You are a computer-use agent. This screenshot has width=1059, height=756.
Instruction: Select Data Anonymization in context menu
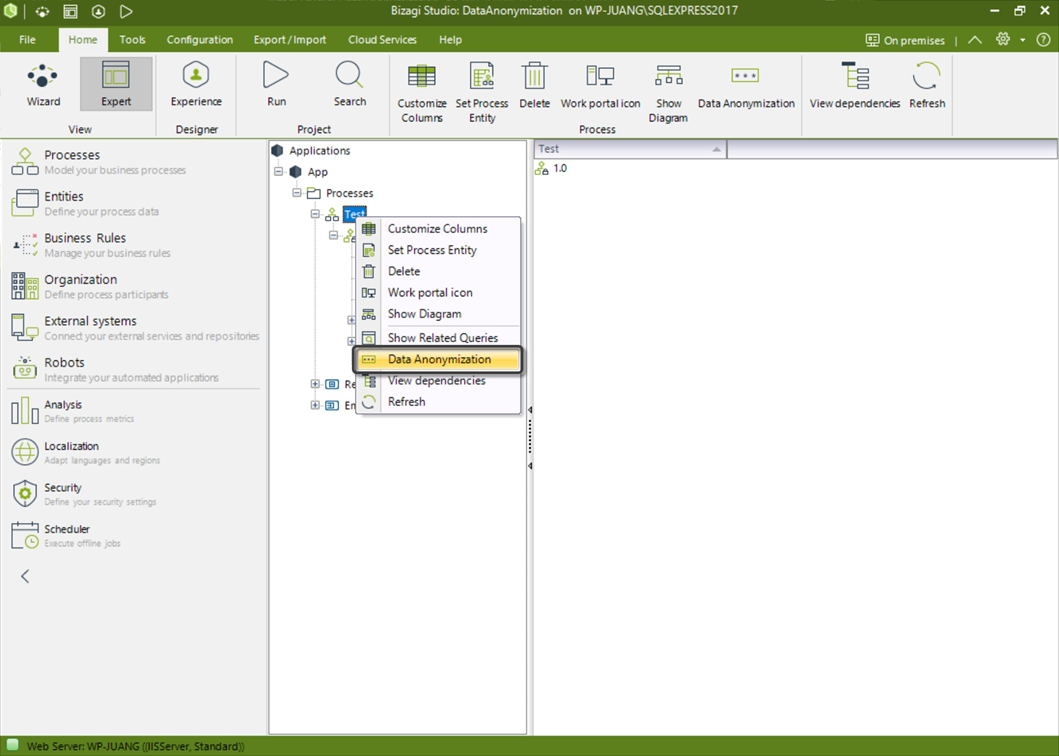click(x=438, y=359)
